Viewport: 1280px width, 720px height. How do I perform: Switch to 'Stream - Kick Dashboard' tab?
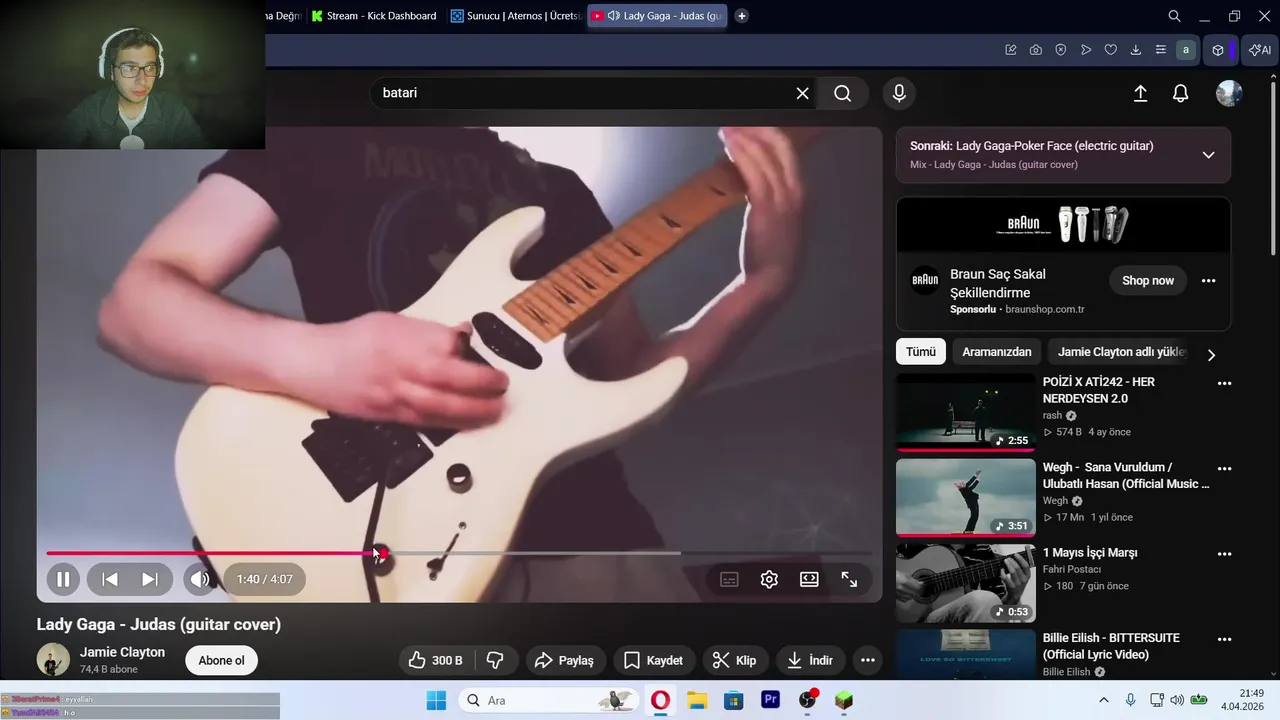coord(374,16)
